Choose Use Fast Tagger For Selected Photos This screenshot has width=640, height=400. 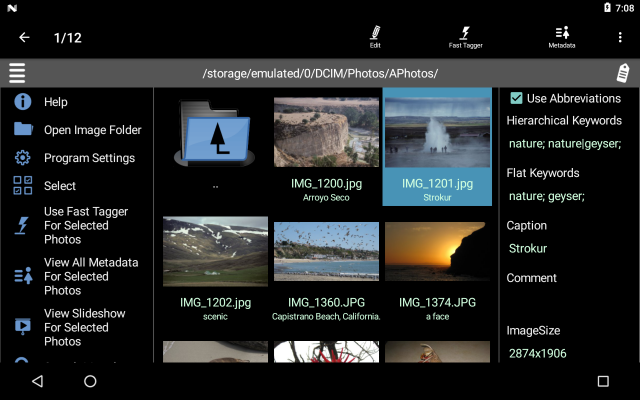point(86,225)
